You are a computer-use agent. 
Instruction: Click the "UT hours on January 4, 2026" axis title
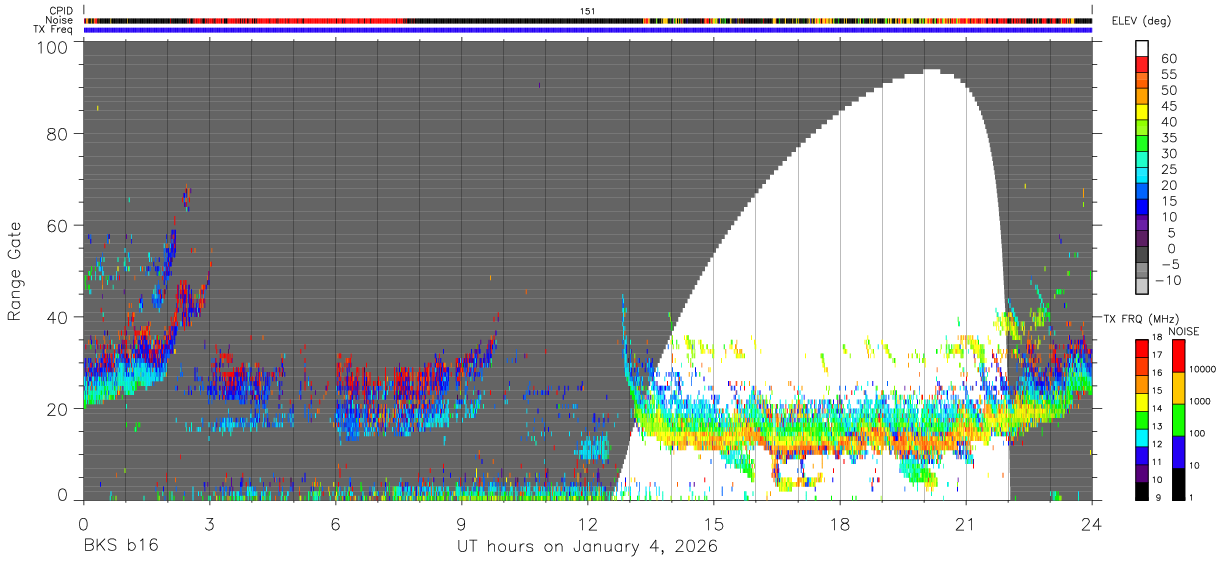pyautogui.click(x=587, y=548)
